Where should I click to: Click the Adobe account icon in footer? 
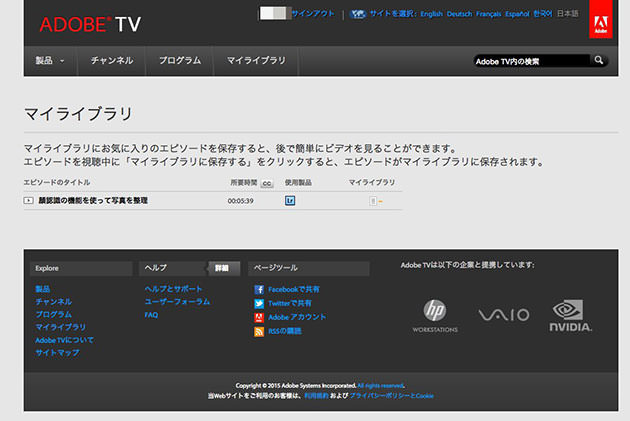(259, 317)
